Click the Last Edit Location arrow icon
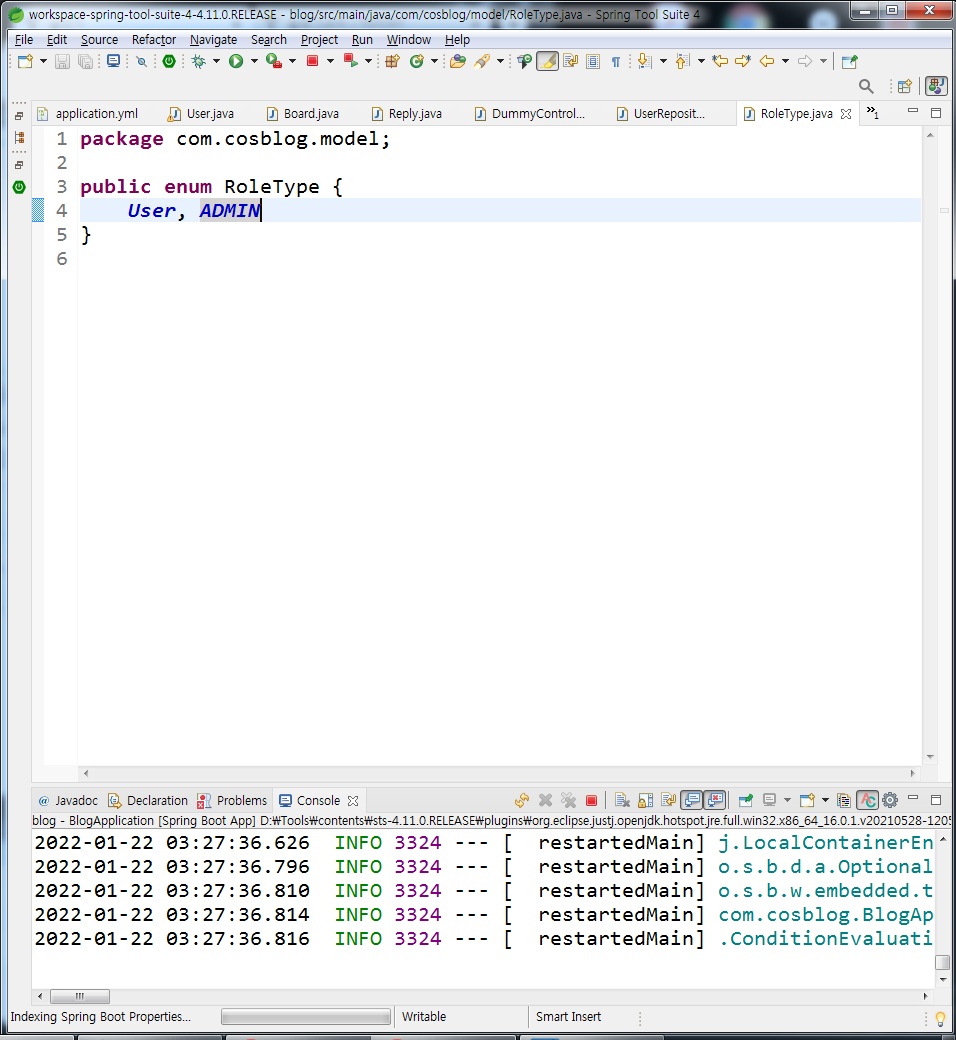The height and width of the screenshot is (1040, 956). tap(720, 62)
